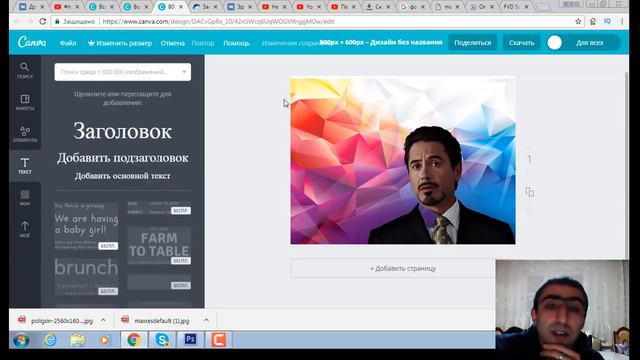The image size is (640, 360).
Task: Click the secure padlock icon in address bar
Action: (x=58, y=21)
